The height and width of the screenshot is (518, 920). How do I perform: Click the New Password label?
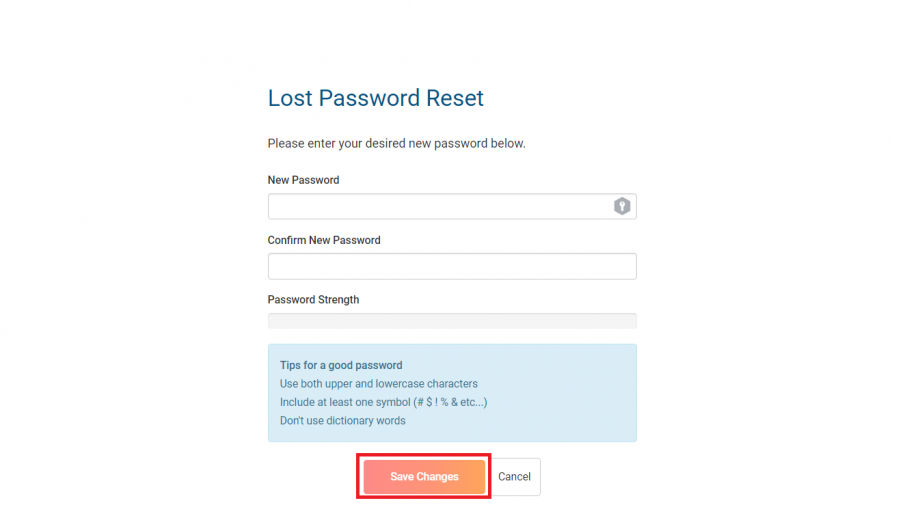coord(303,180)
